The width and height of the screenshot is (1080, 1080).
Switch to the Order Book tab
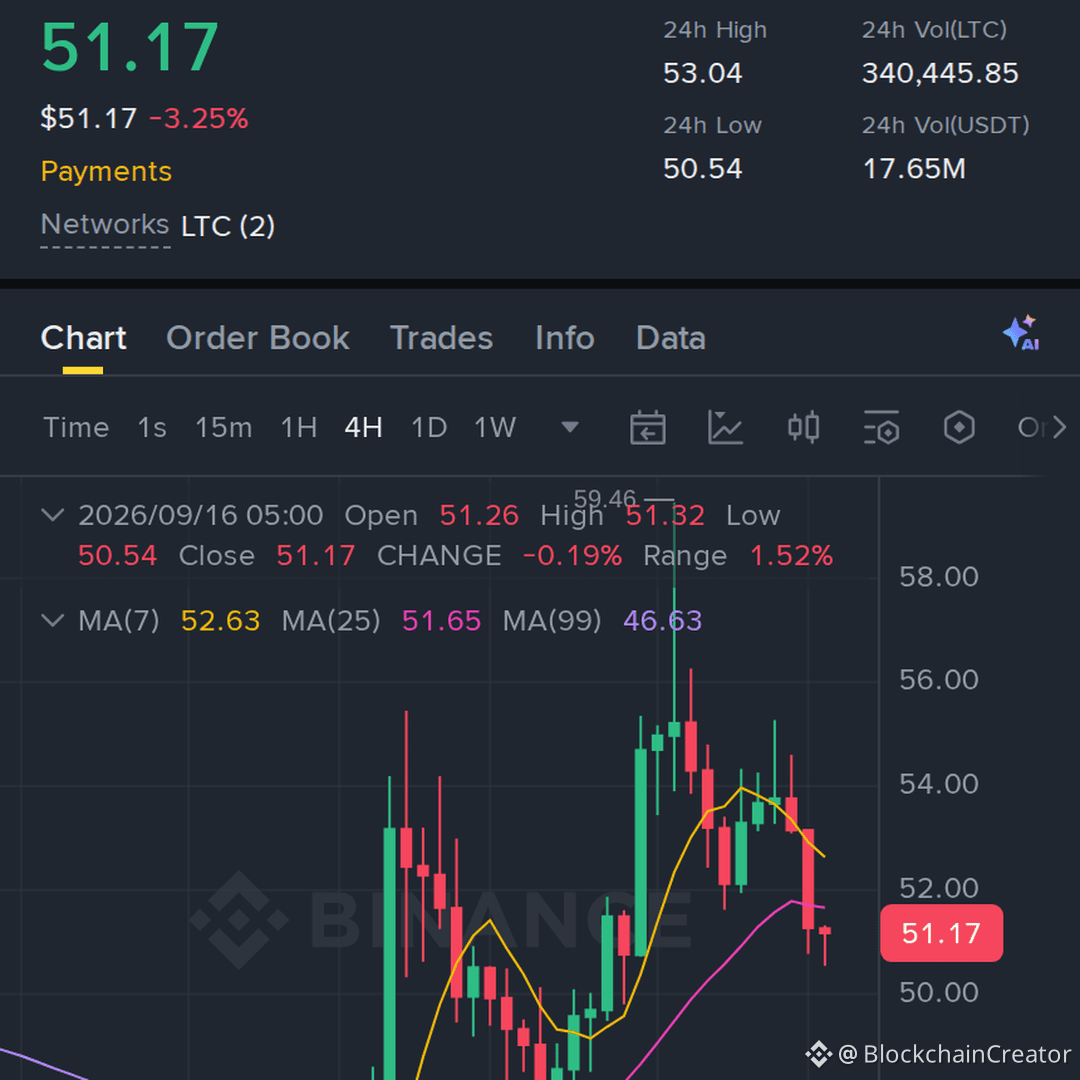tap(258, 338)
